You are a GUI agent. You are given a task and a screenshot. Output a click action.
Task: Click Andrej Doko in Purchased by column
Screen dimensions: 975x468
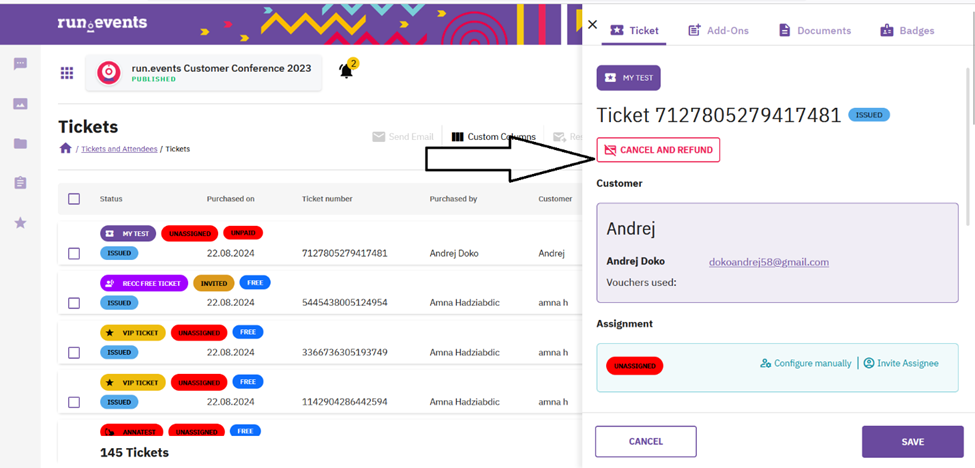[x=454, y=253]
